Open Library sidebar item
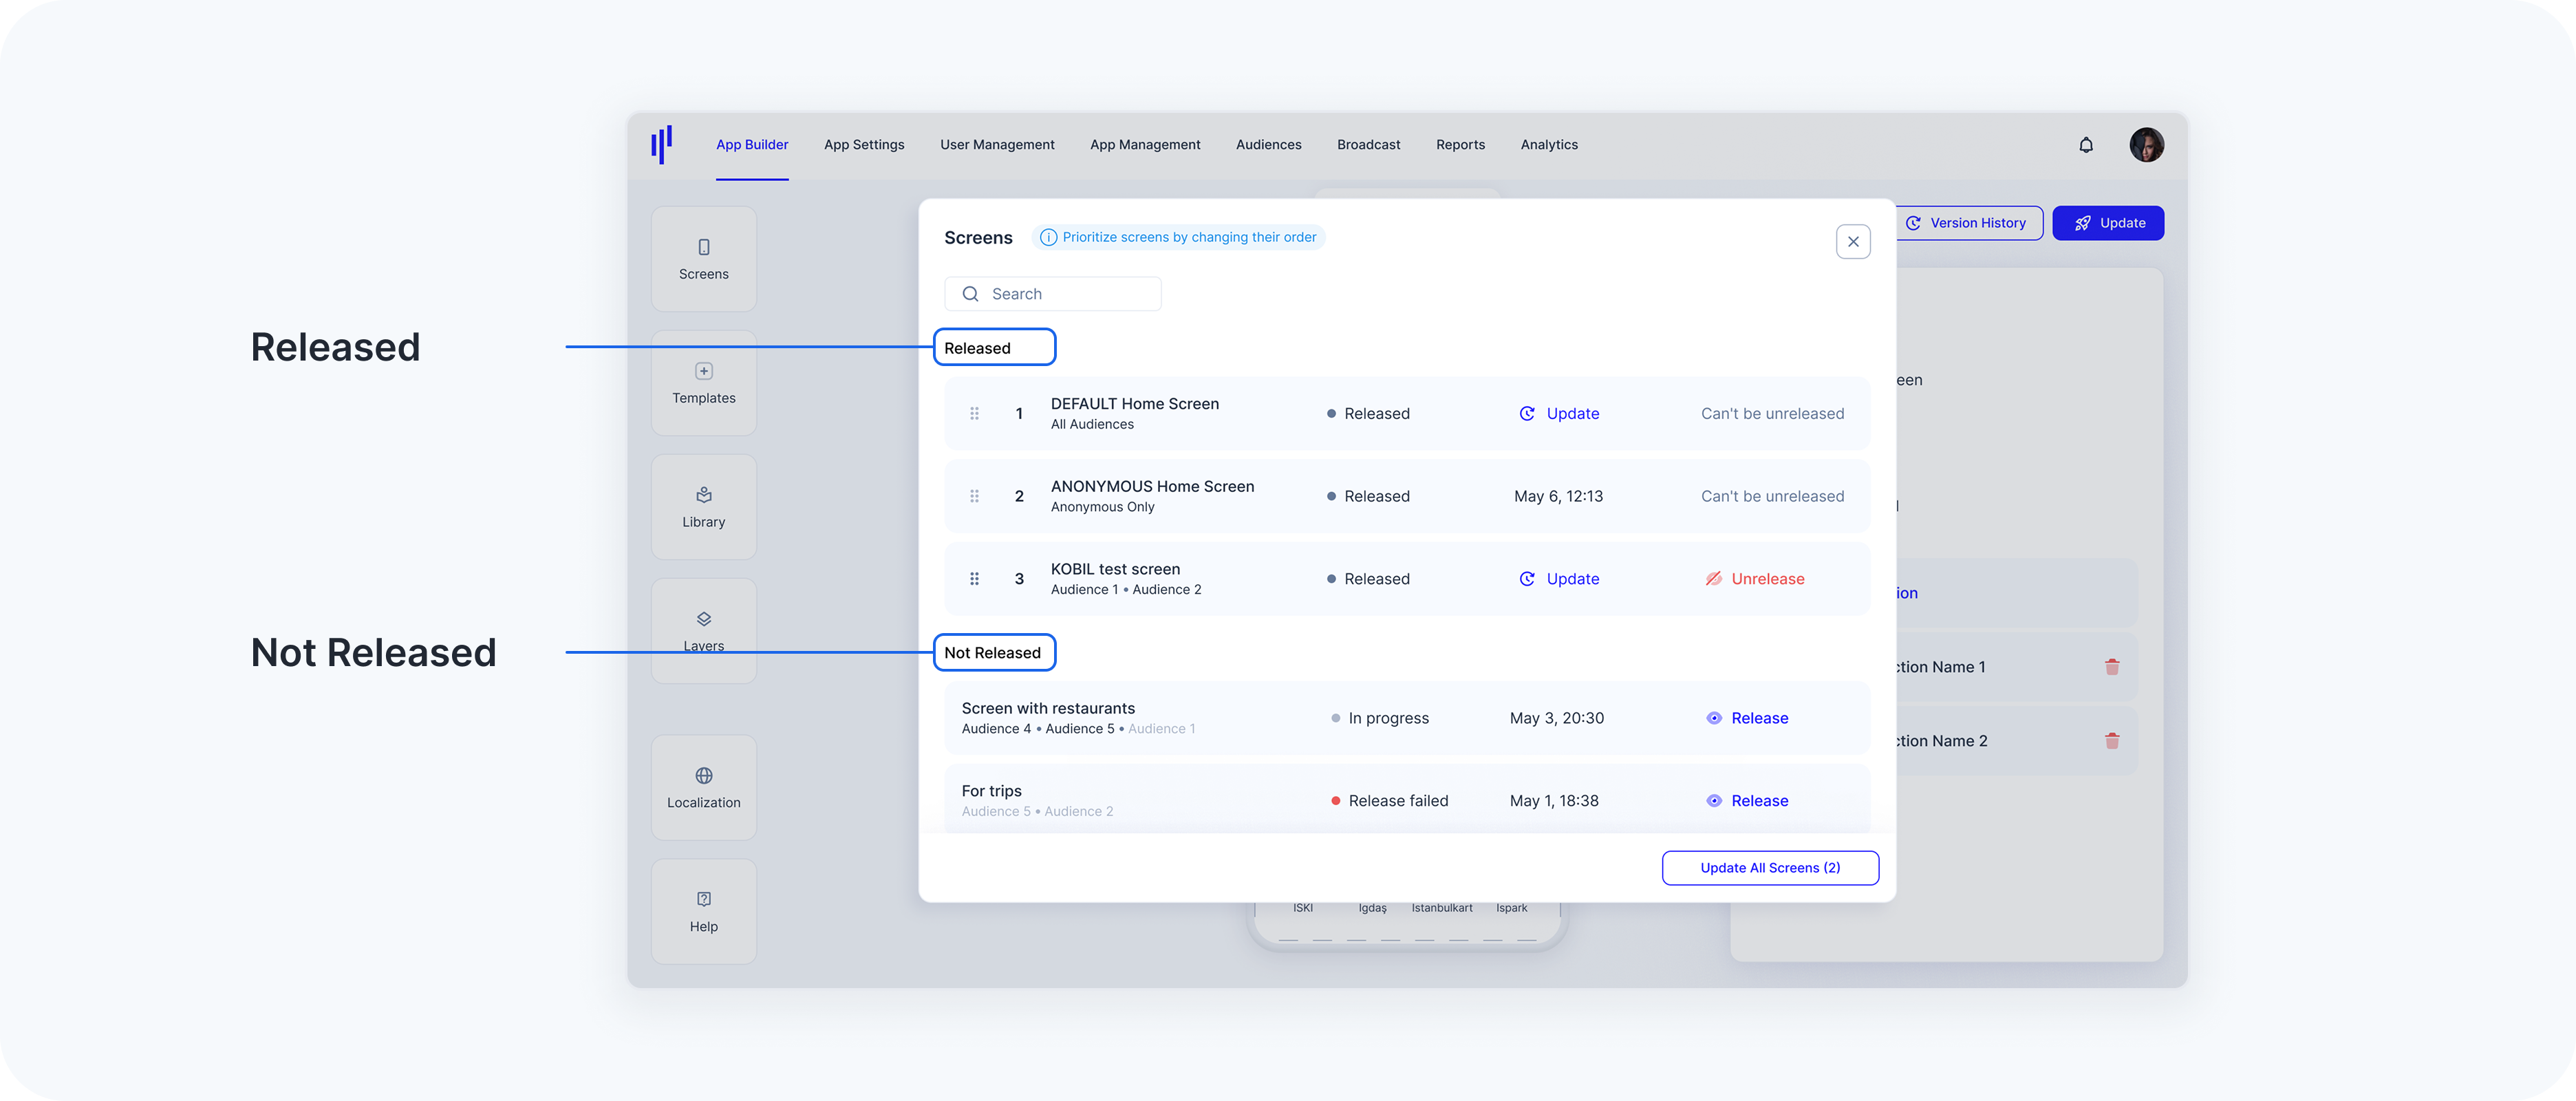 703,507
